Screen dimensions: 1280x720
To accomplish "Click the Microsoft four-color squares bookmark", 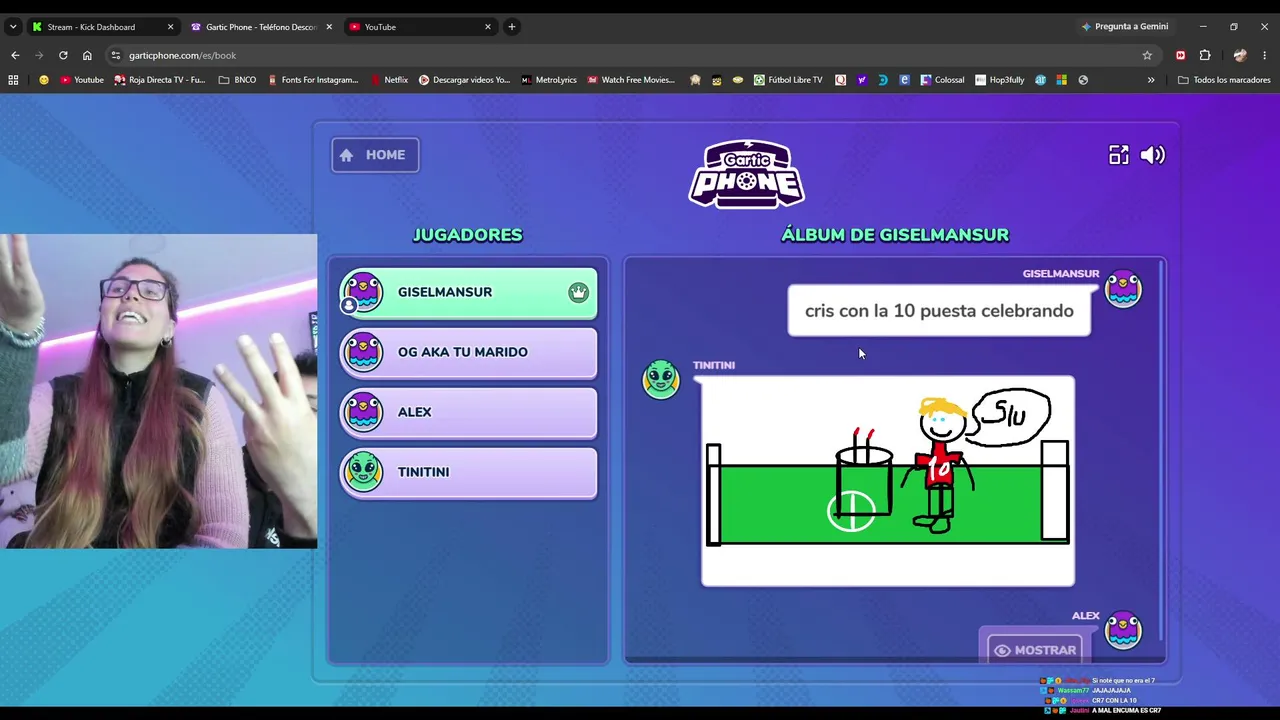I will click(1061, 80).
